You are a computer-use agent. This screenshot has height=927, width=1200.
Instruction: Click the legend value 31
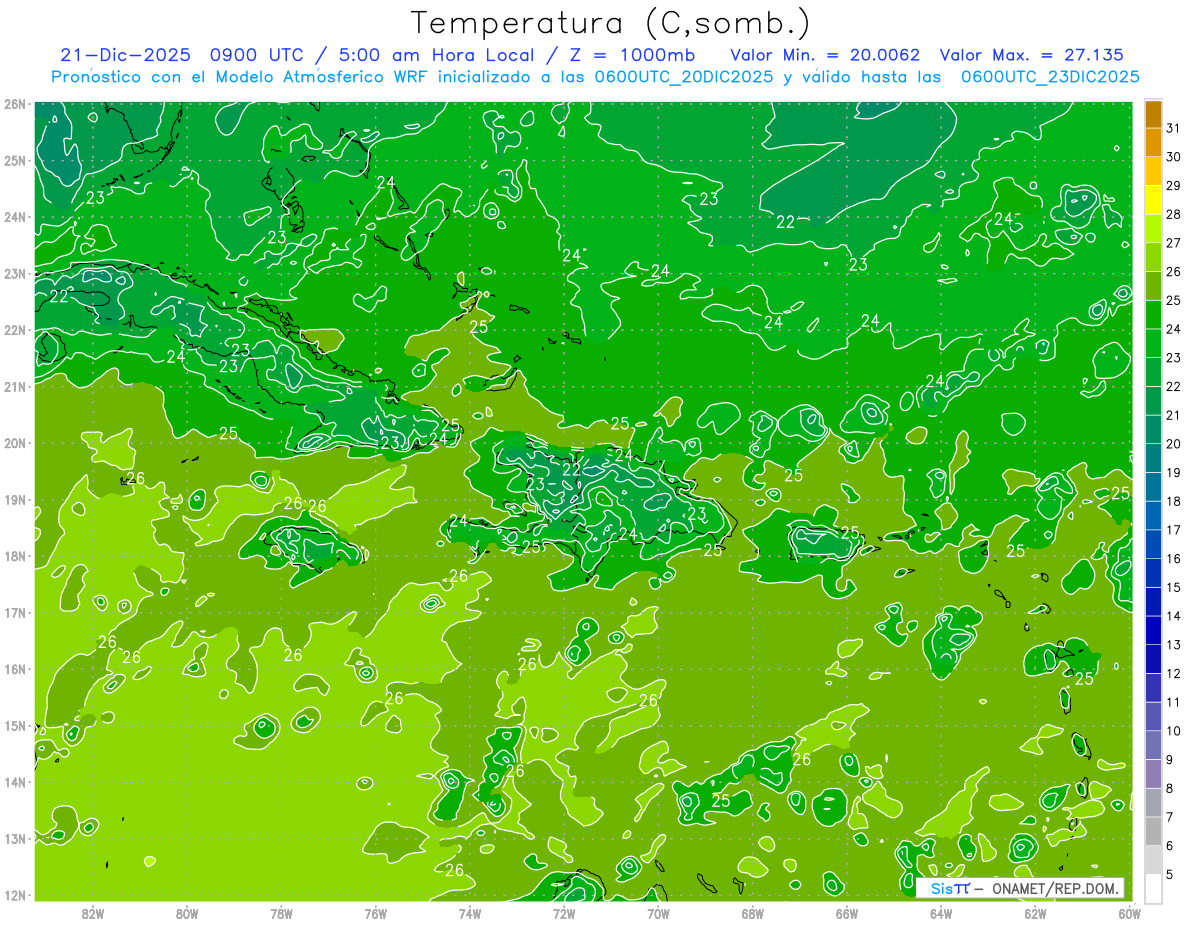(x=1174, y=128)
